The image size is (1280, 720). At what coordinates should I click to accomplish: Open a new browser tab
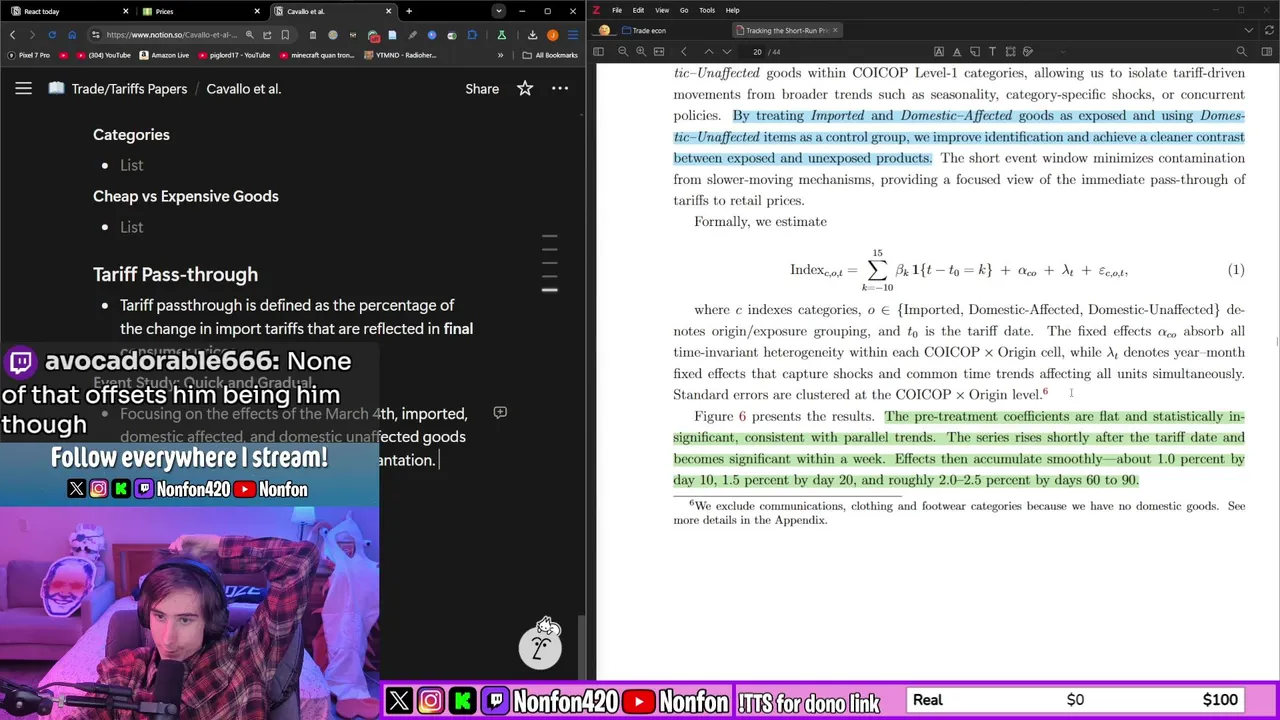pos(408,11)
